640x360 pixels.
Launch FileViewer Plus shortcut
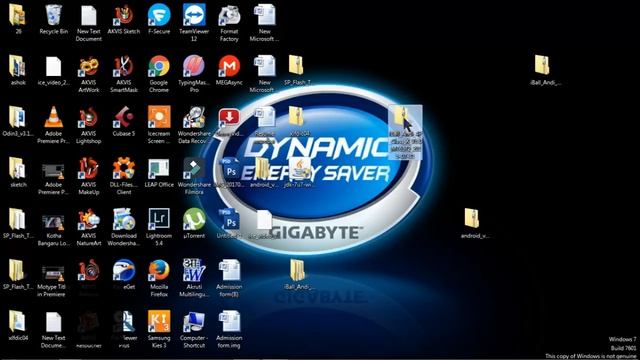pos(124,322)
